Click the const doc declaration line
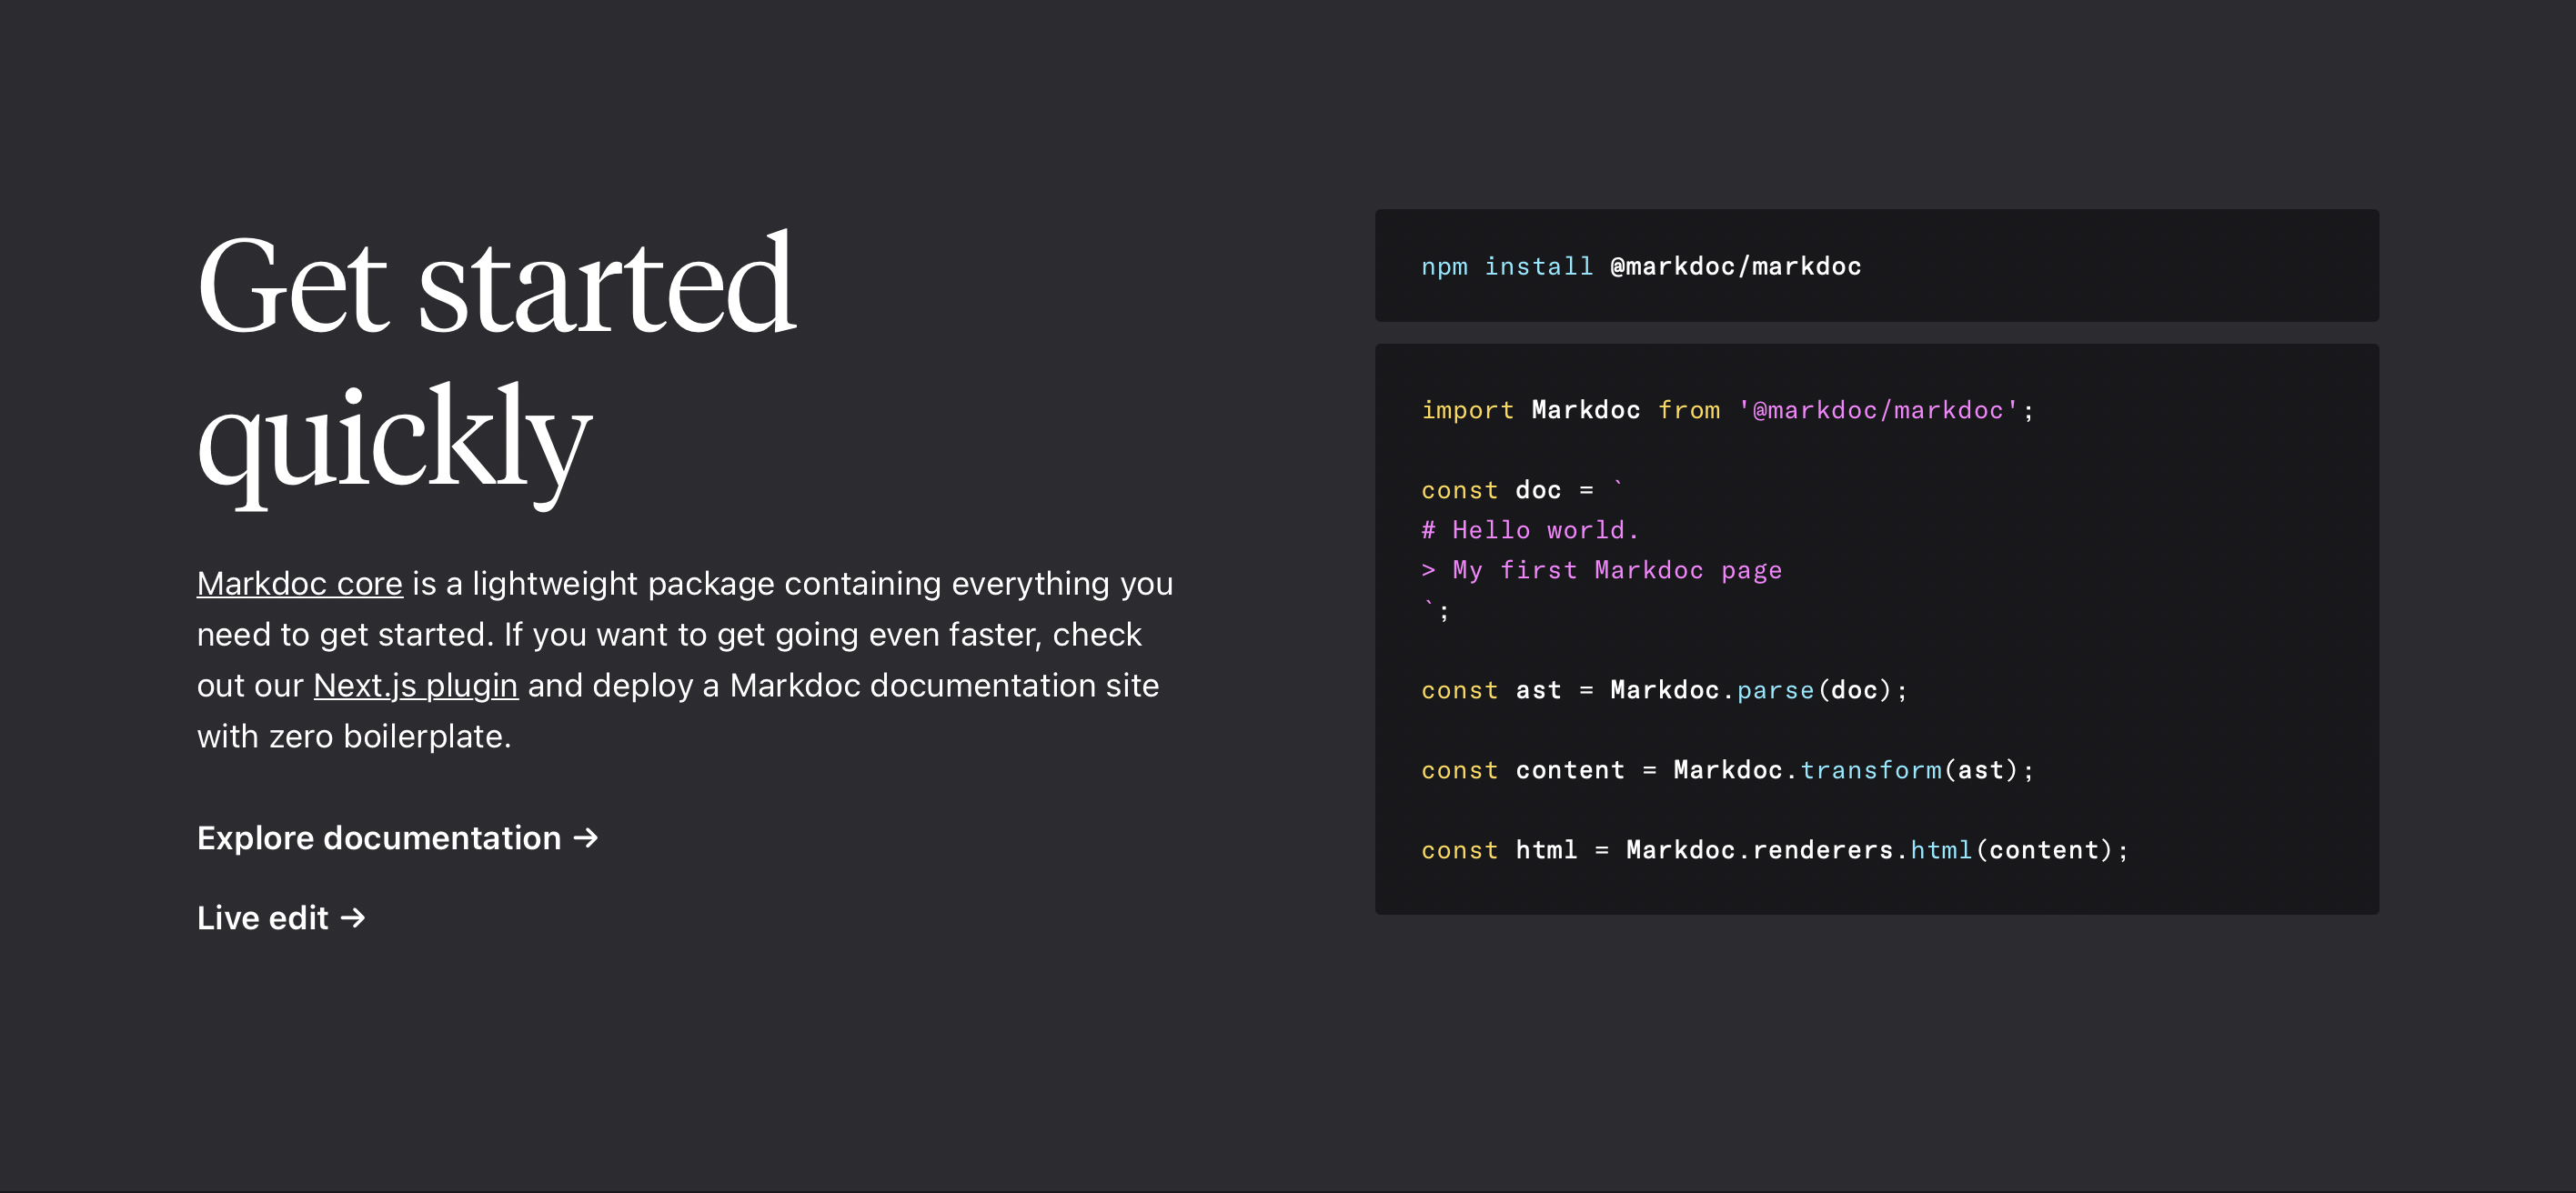This screenshot has height=1193, width=2576. pos(1520,491)
